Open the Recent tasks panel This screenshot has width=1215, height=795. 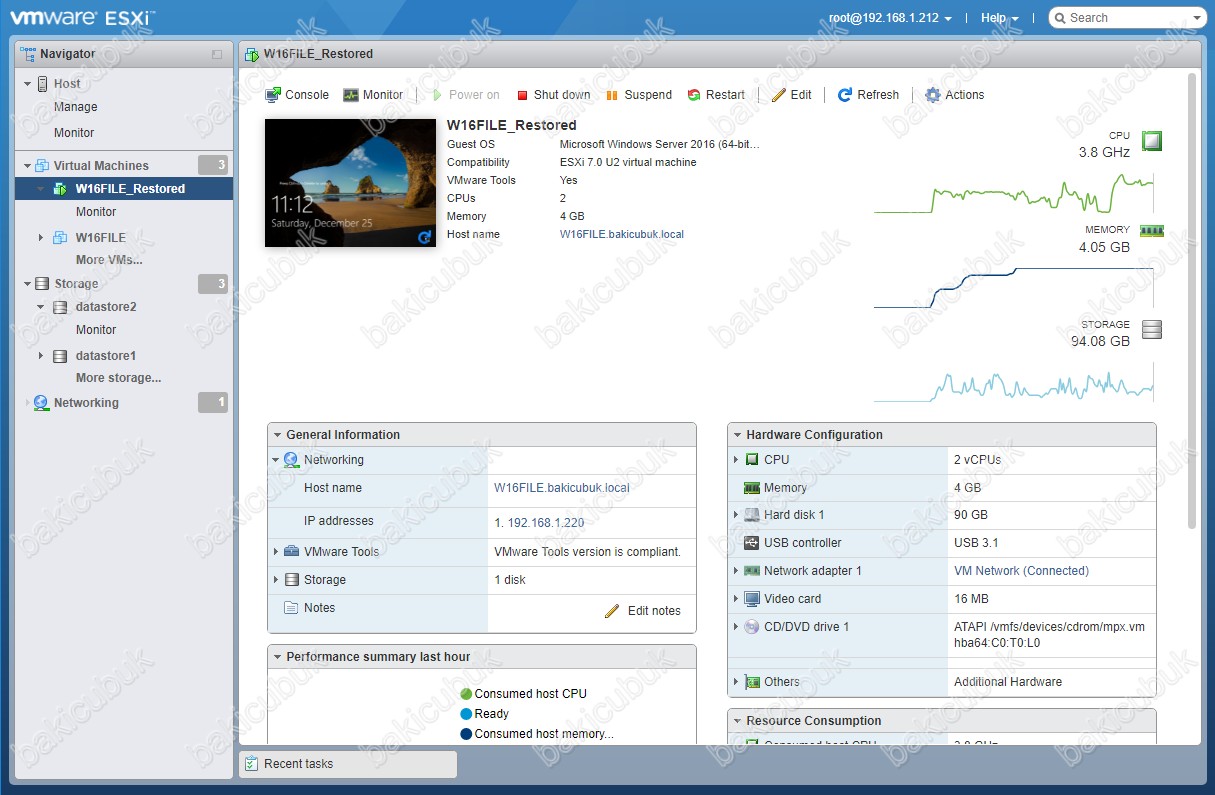348,764
